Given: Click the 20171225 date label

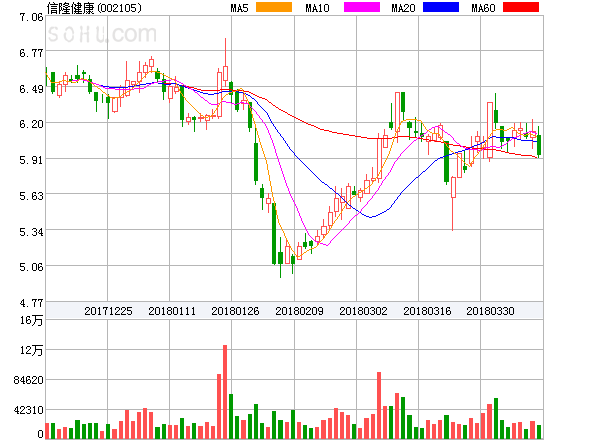Looking at the screenshot, I should [108, 311].
